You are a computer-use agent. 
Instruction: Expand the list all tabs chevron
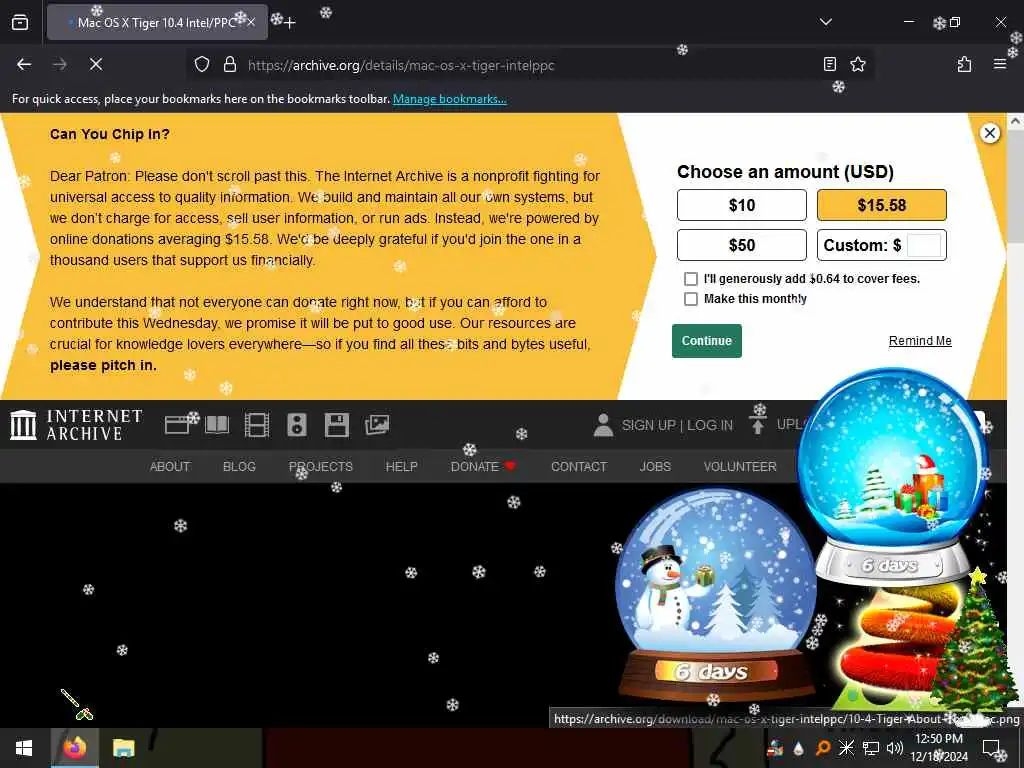click(825, 22)
